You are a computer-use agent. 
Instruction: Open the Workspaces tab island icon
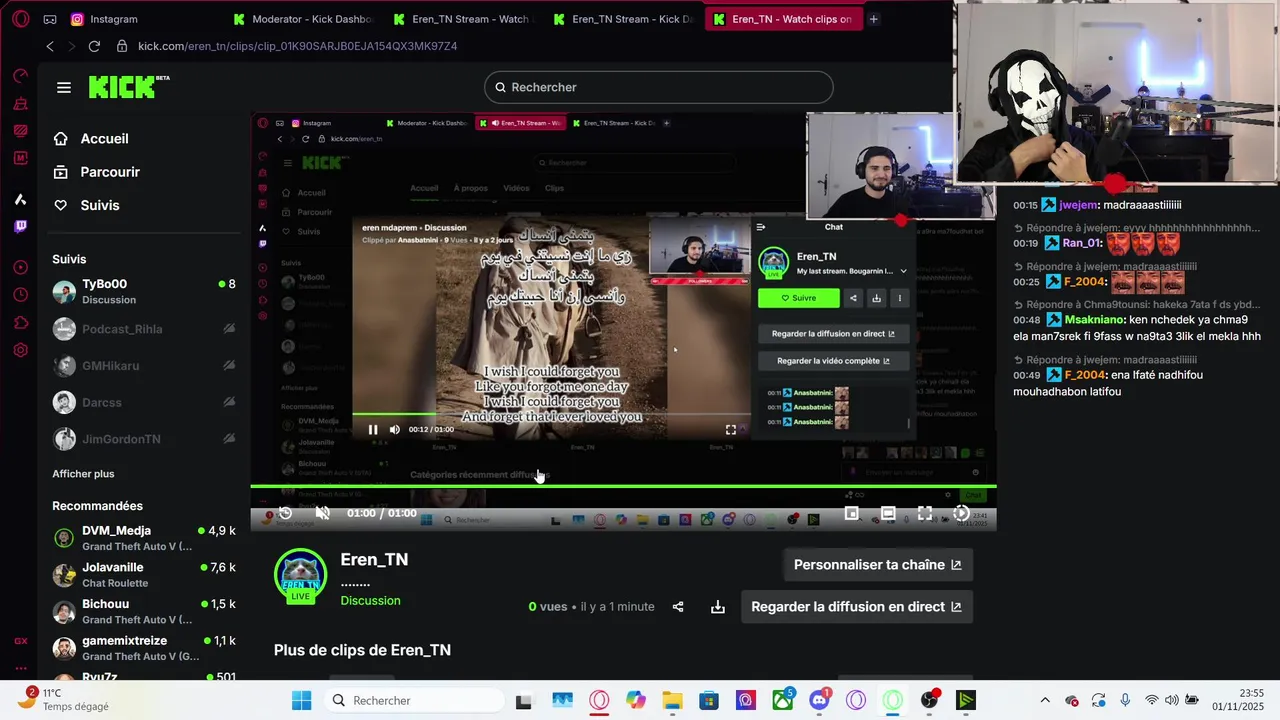[x=49, y=19]
